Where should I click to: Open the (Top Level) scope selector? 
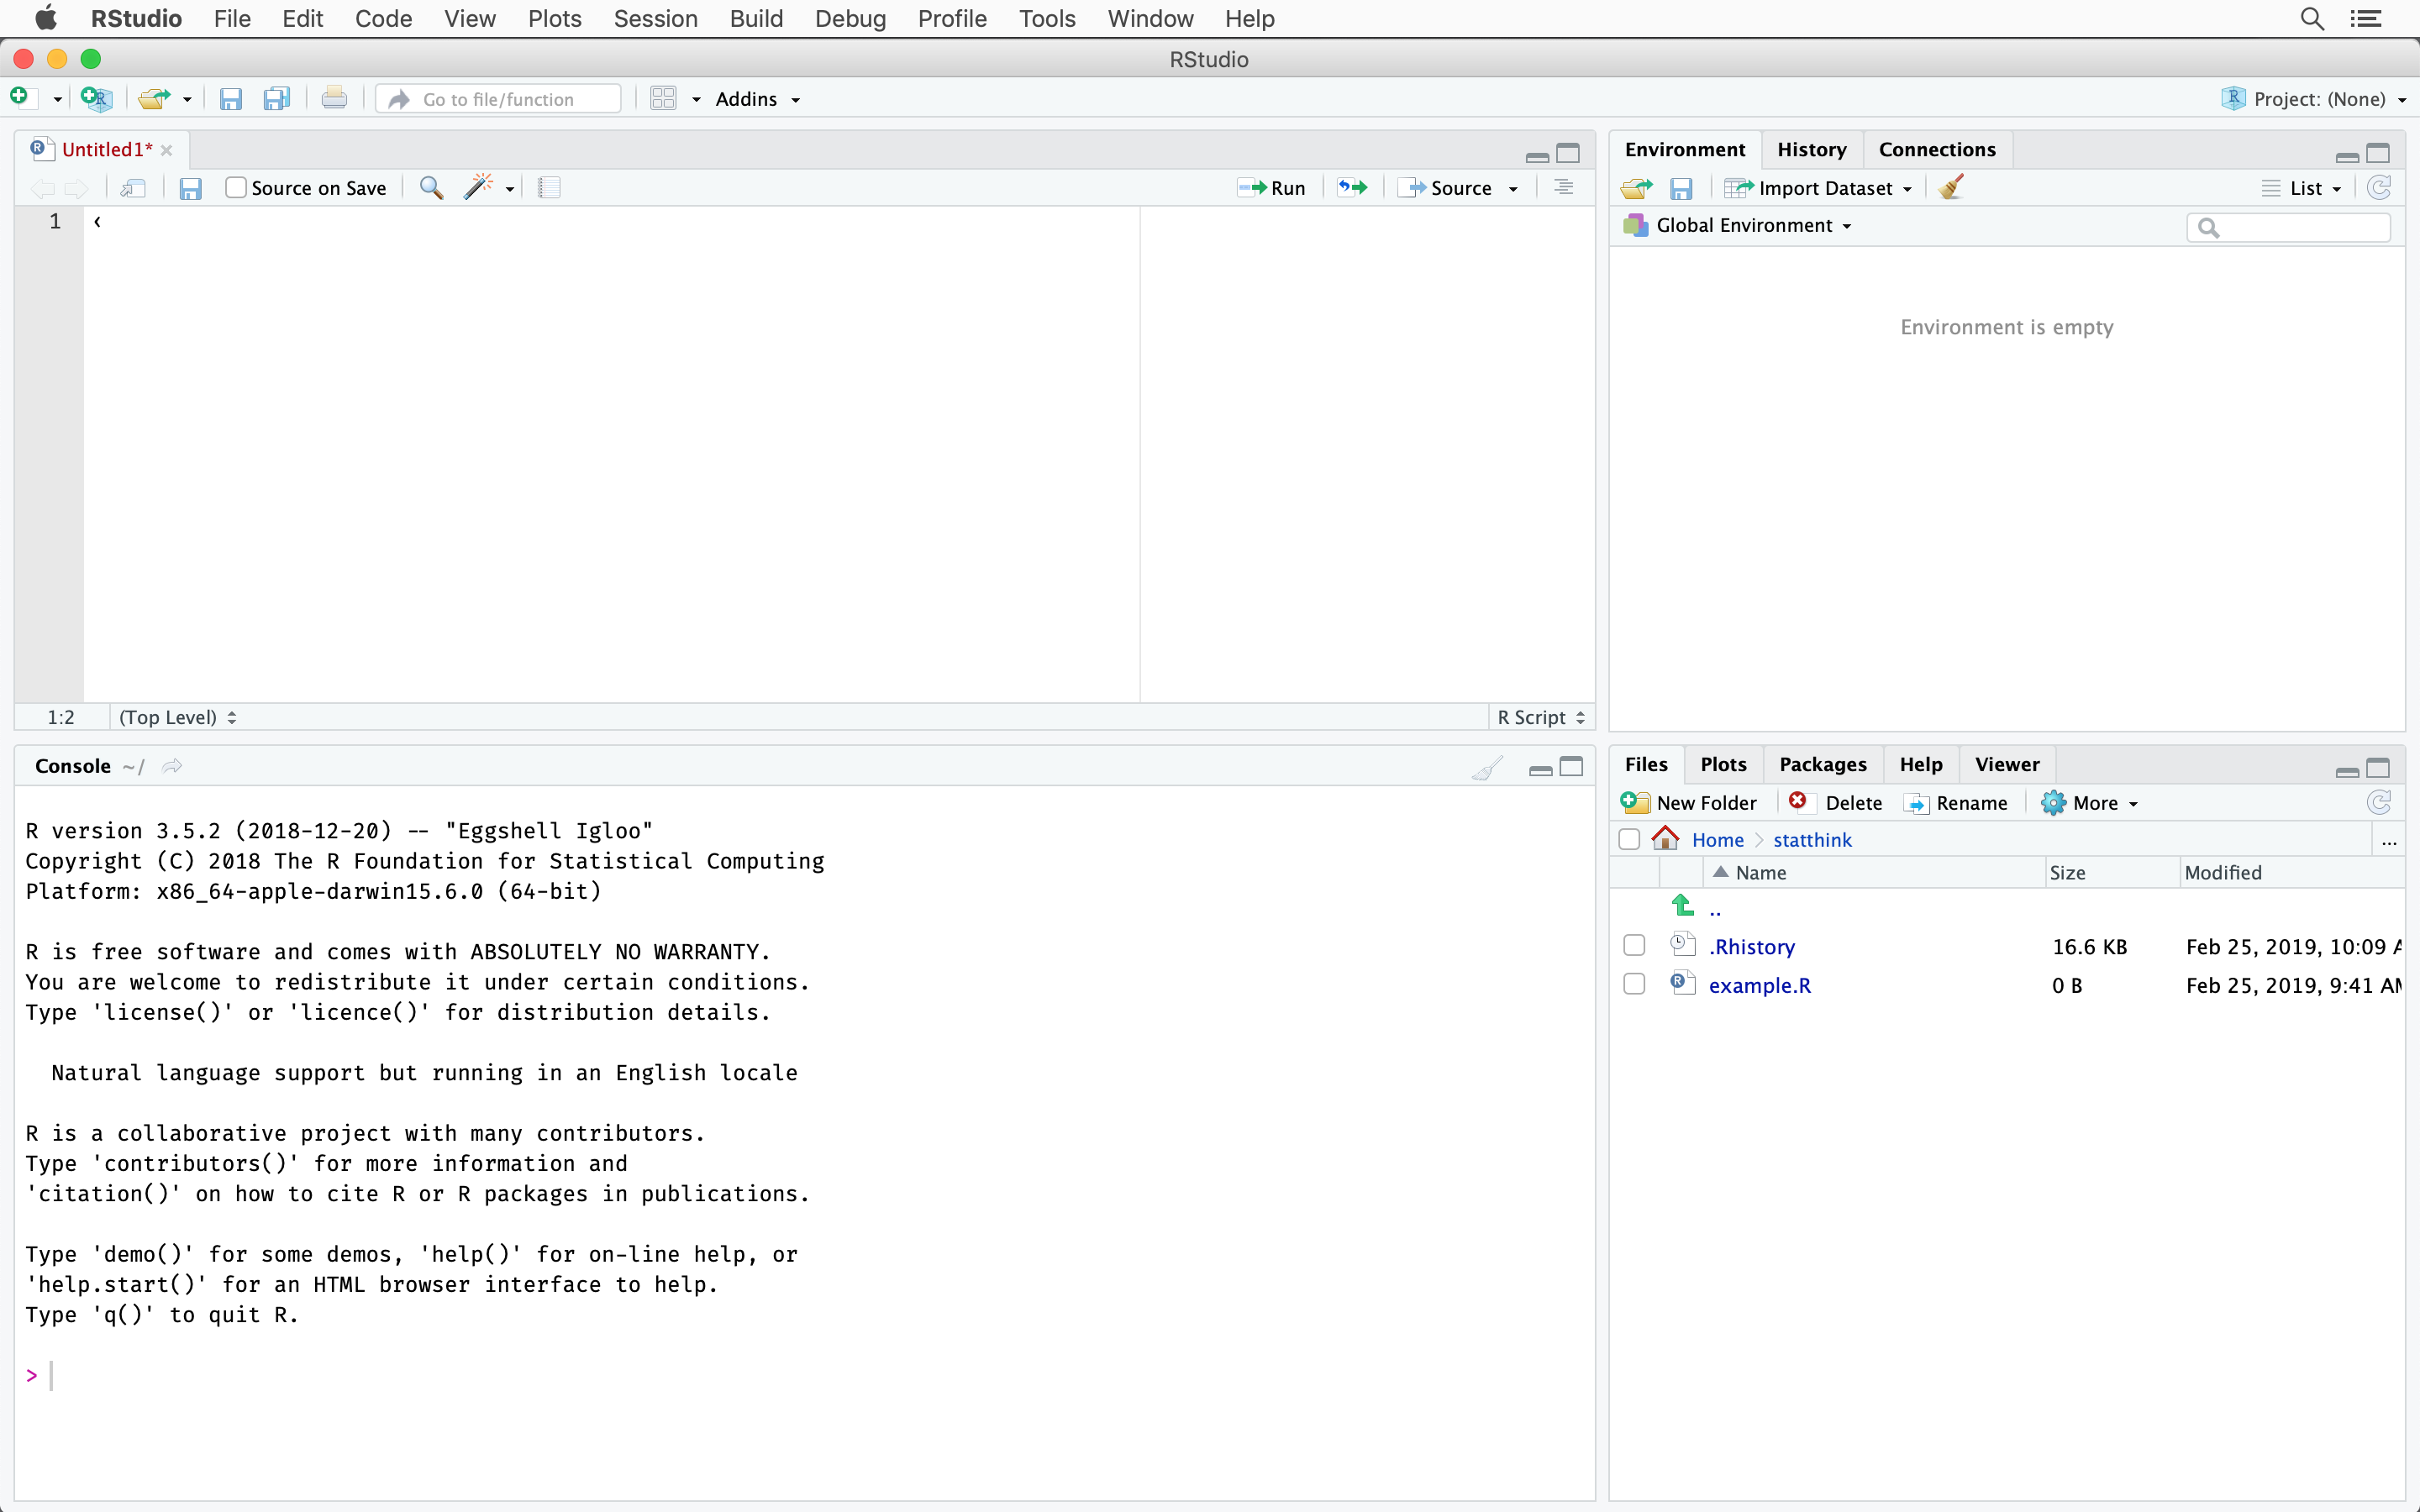click(x=178, y=717)
